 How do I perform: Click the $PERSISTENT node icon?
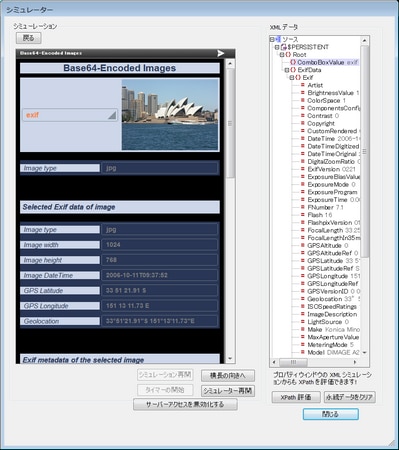tap(284, 47)
